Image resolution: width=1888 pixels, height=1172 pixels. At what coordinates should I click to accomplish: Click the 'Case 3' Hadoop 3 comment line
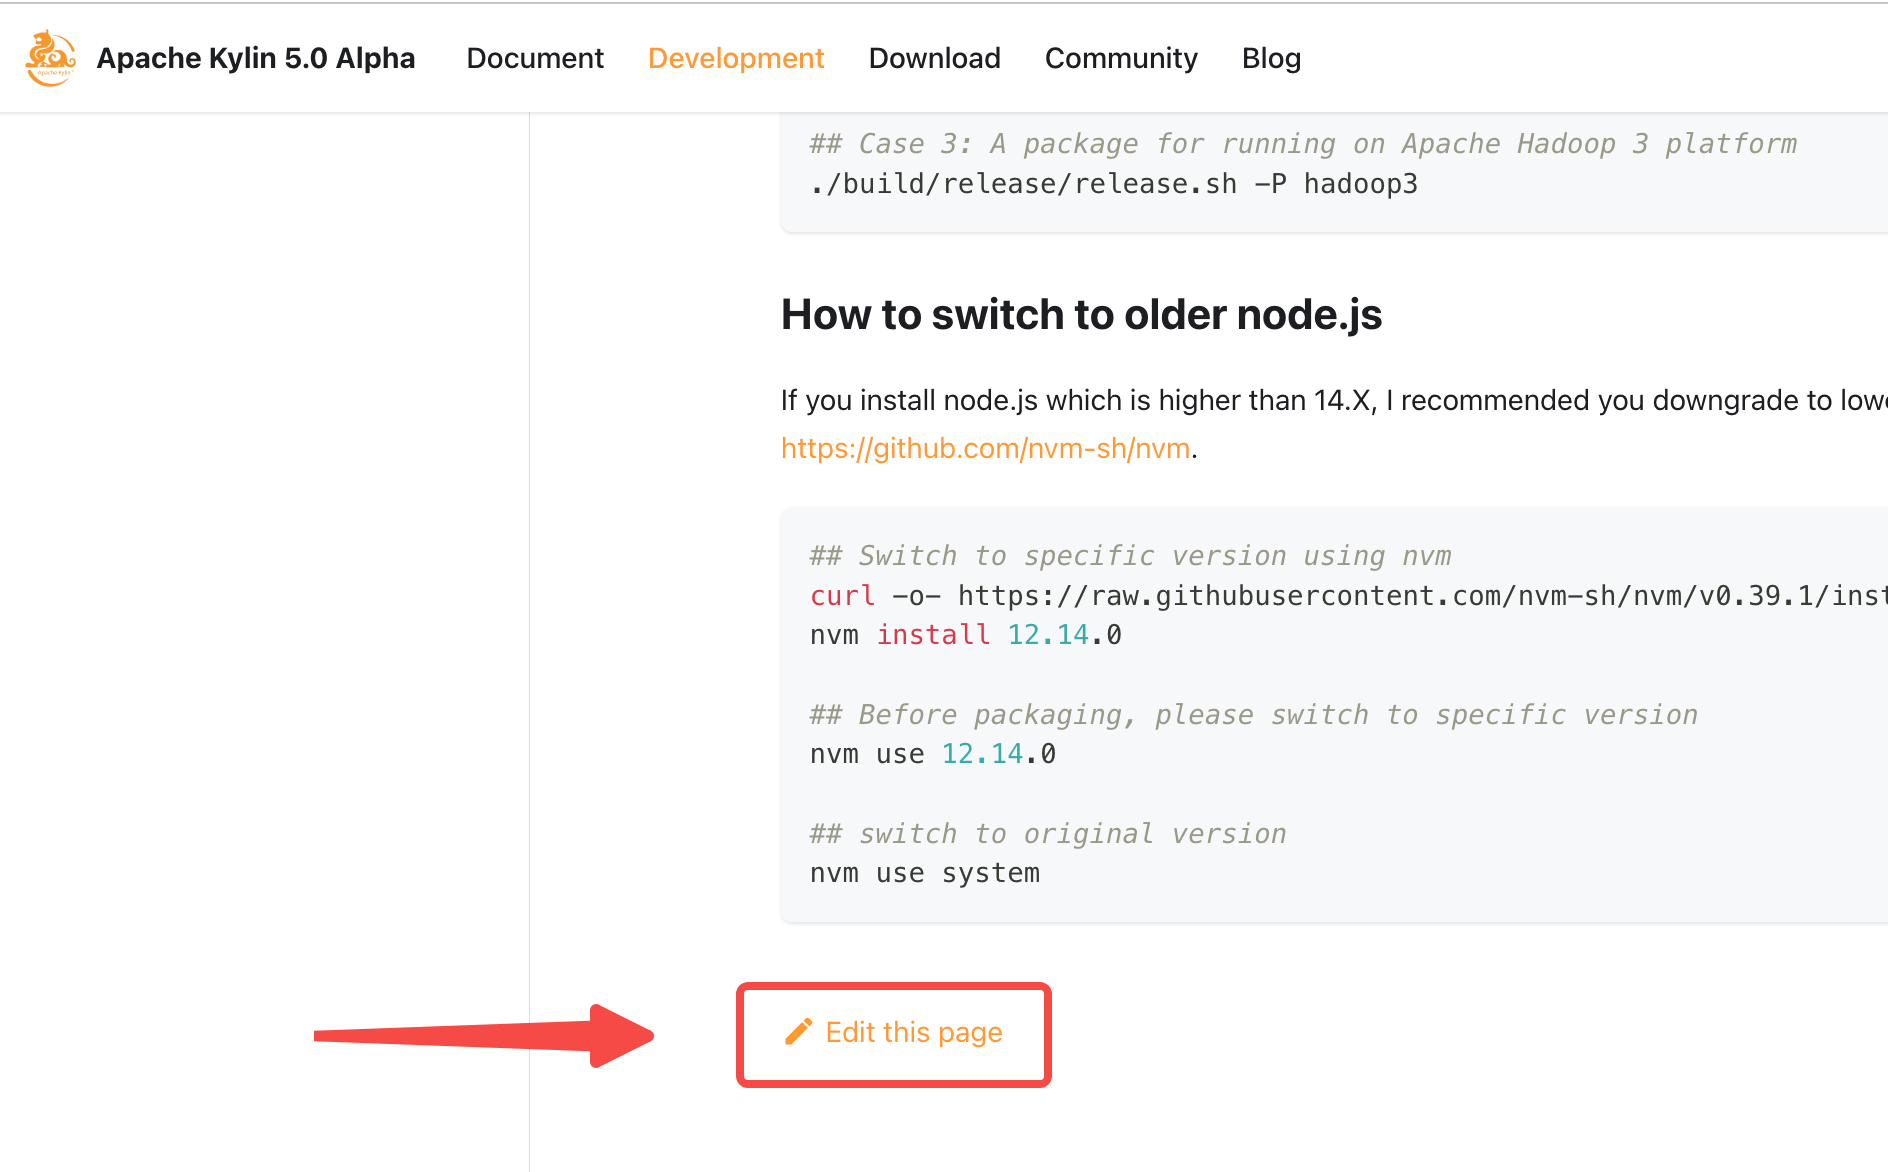(x=1302, y=144)
